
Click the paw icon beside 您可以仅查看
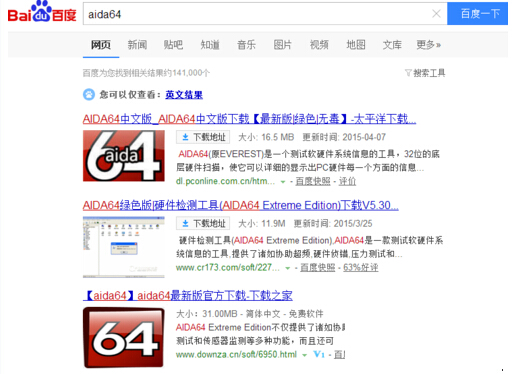[x=89, y=95]
